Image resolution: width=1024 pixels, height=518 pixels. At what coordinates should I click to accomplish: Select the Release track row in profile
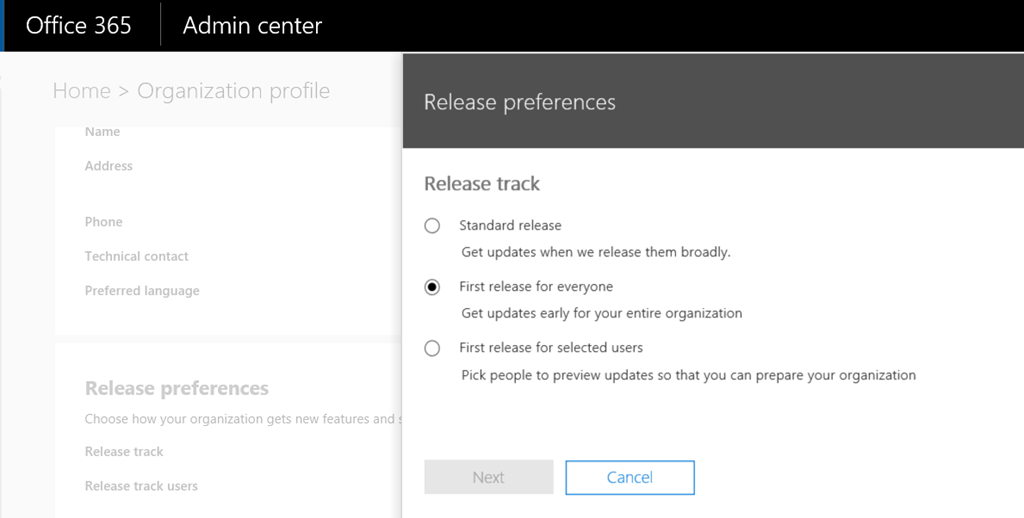124,451
